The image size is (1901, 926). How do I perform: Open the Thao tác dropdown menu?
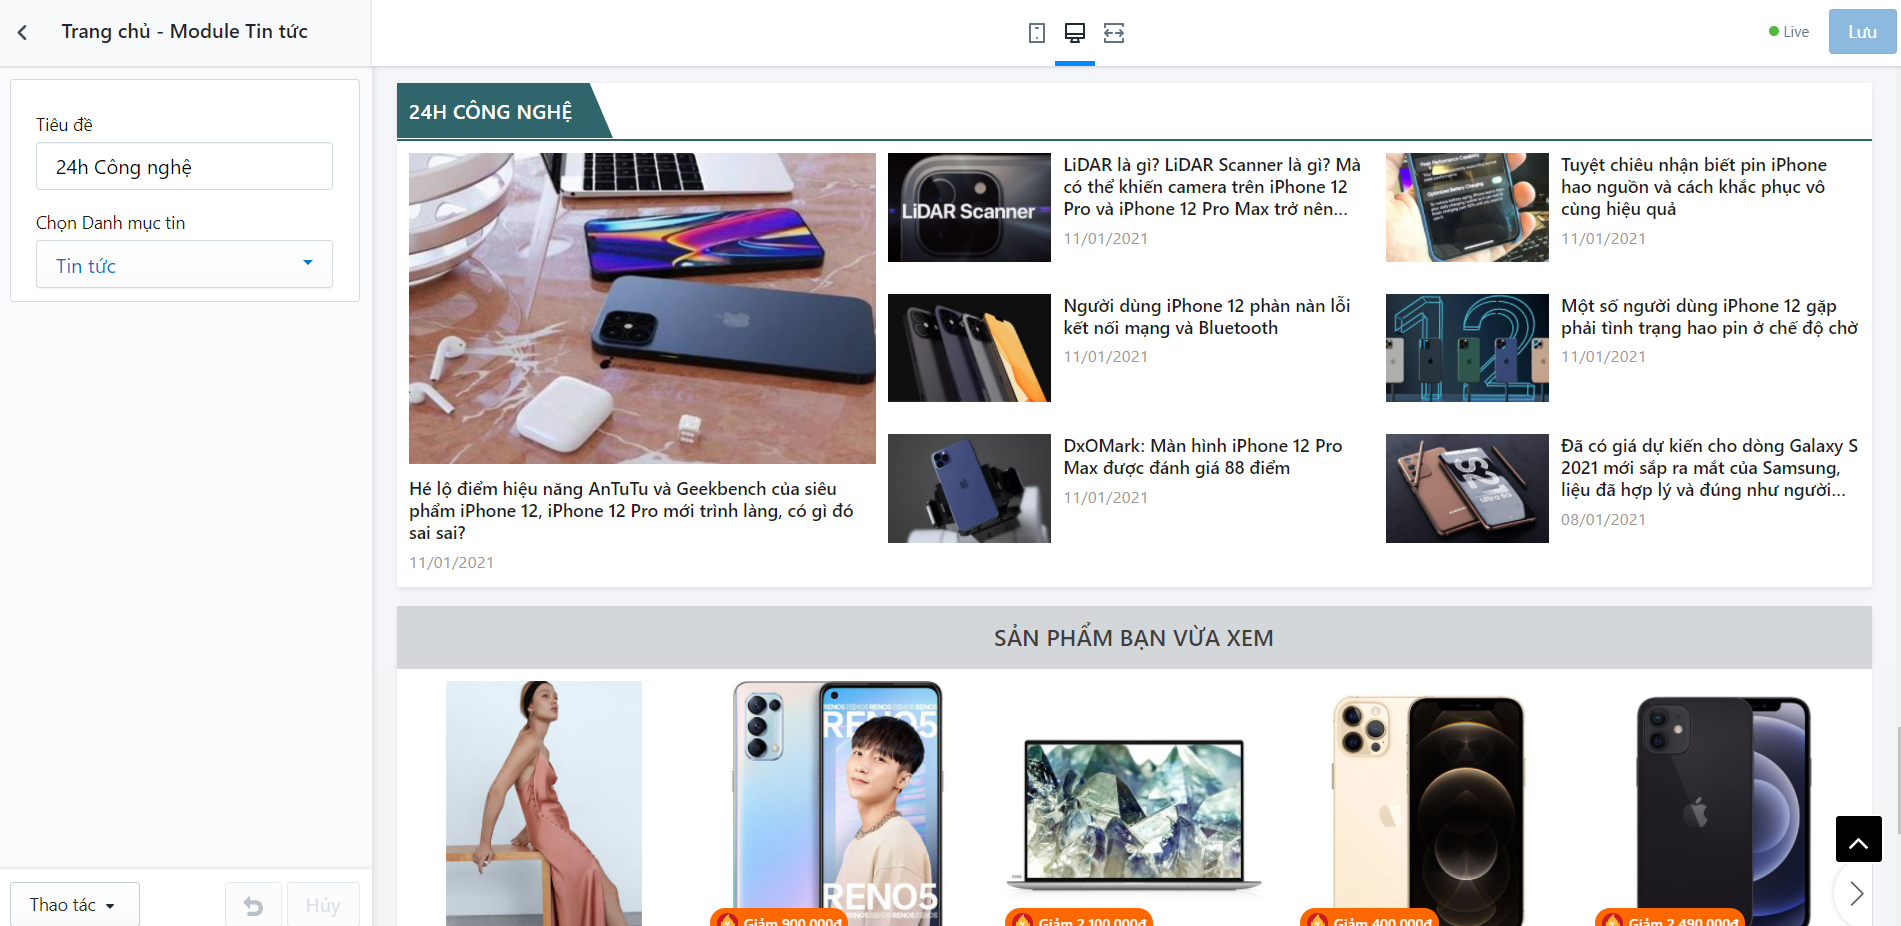(74, 905)
